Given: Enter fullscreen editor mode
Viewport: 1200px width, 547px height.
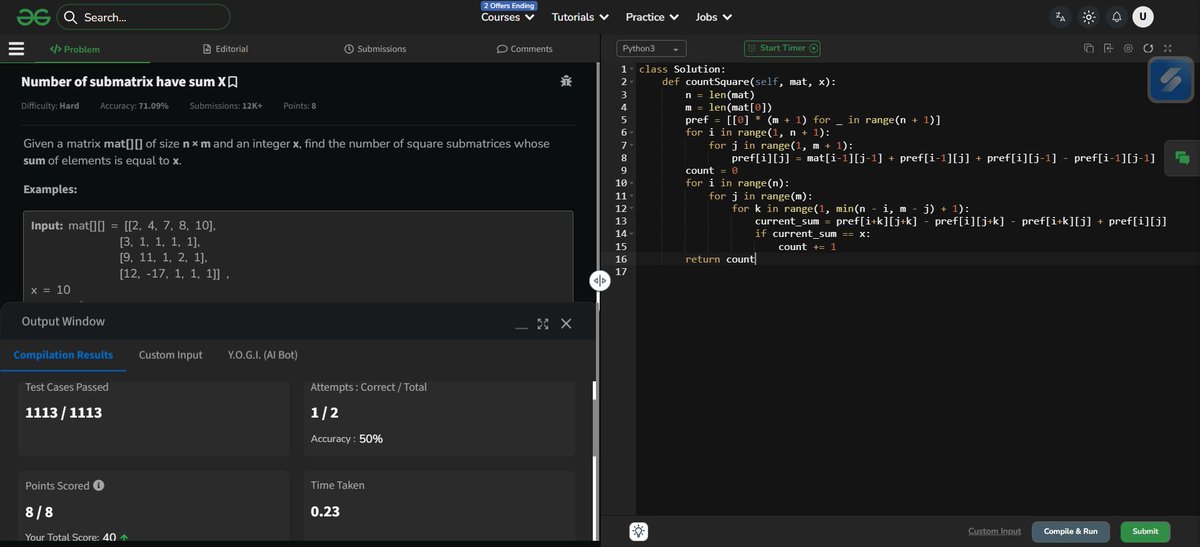Looking at the screenshot, I should 1167,48.
